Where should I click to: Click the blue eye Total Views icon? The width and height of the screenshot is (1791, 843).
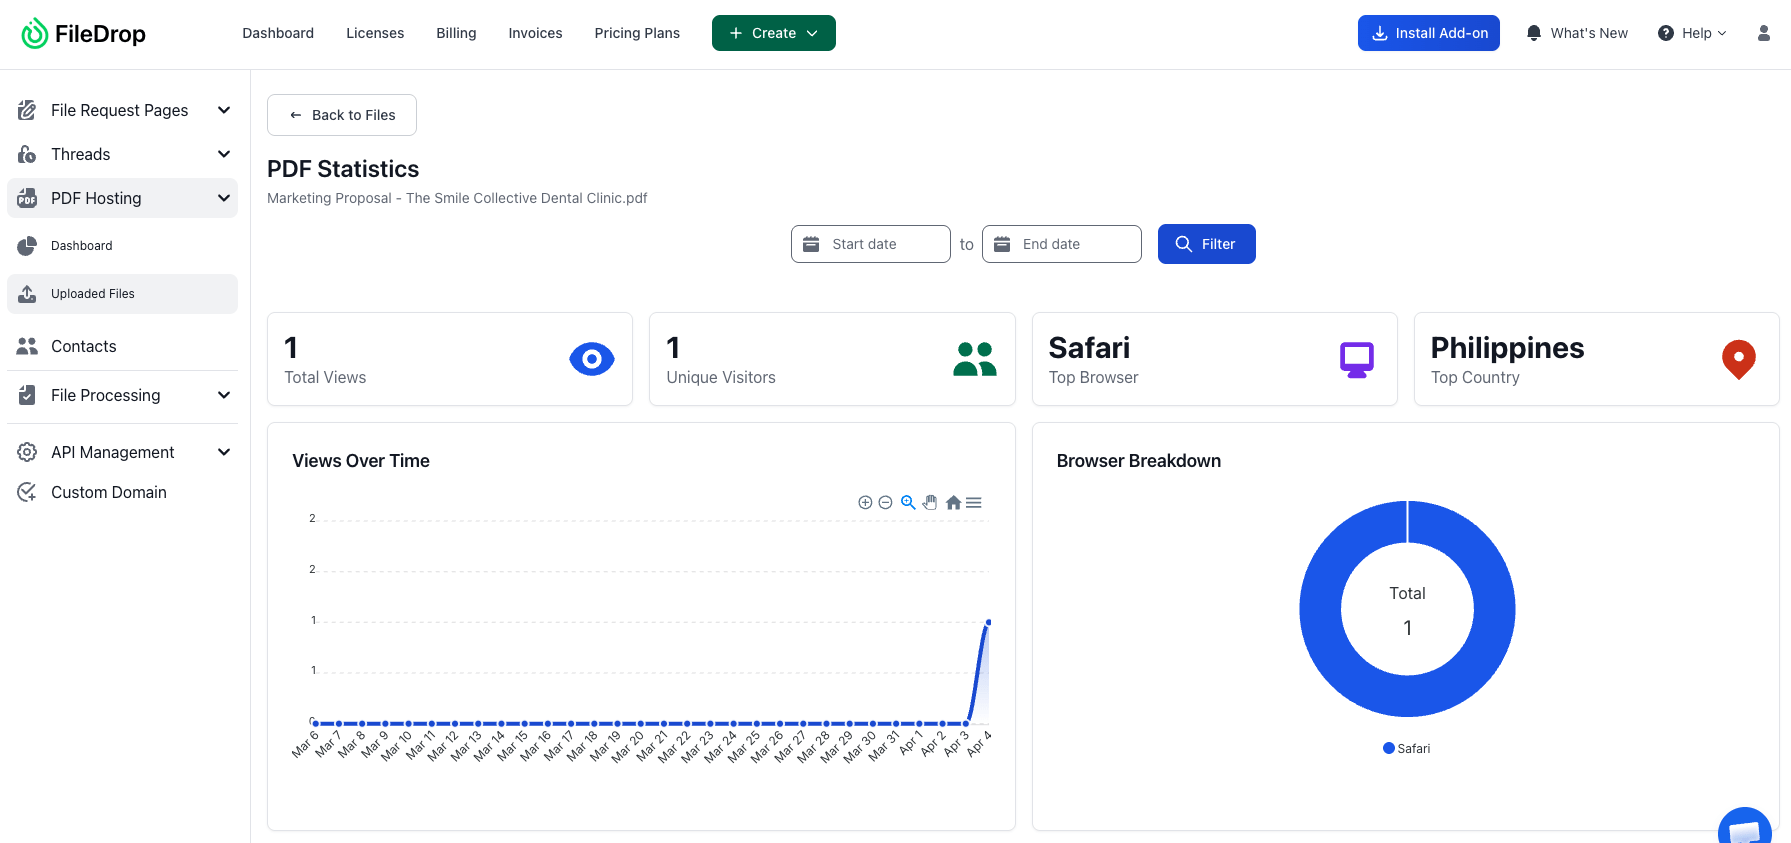click(591, 359)
